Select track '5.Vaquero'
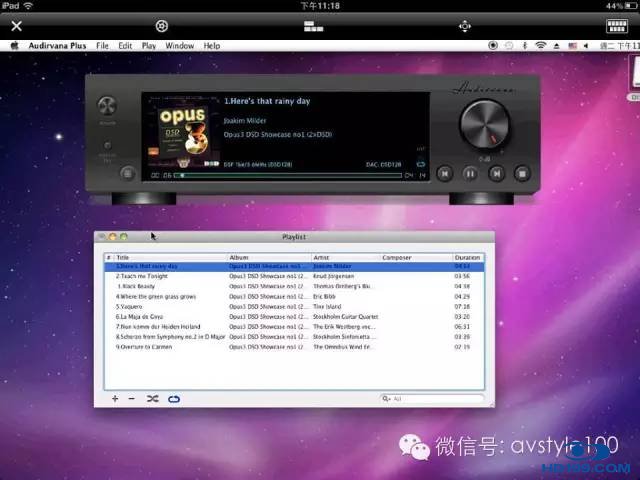 click(294, 307)
